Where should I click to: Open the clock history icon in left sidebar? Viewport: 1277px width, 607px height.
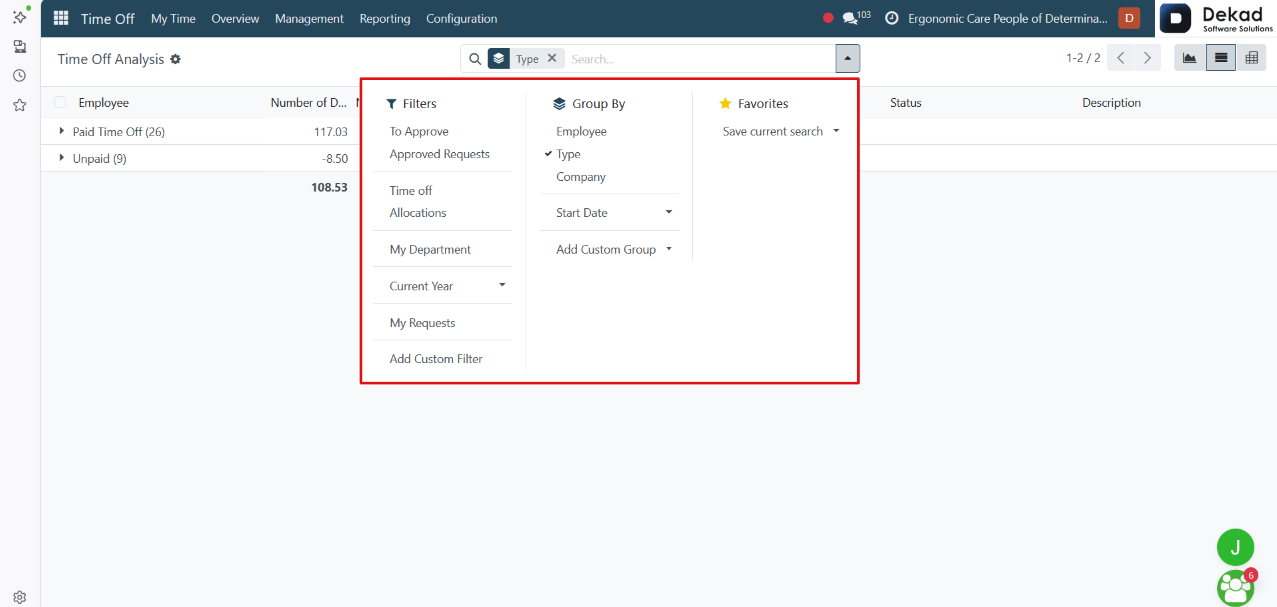pos(19,75)
